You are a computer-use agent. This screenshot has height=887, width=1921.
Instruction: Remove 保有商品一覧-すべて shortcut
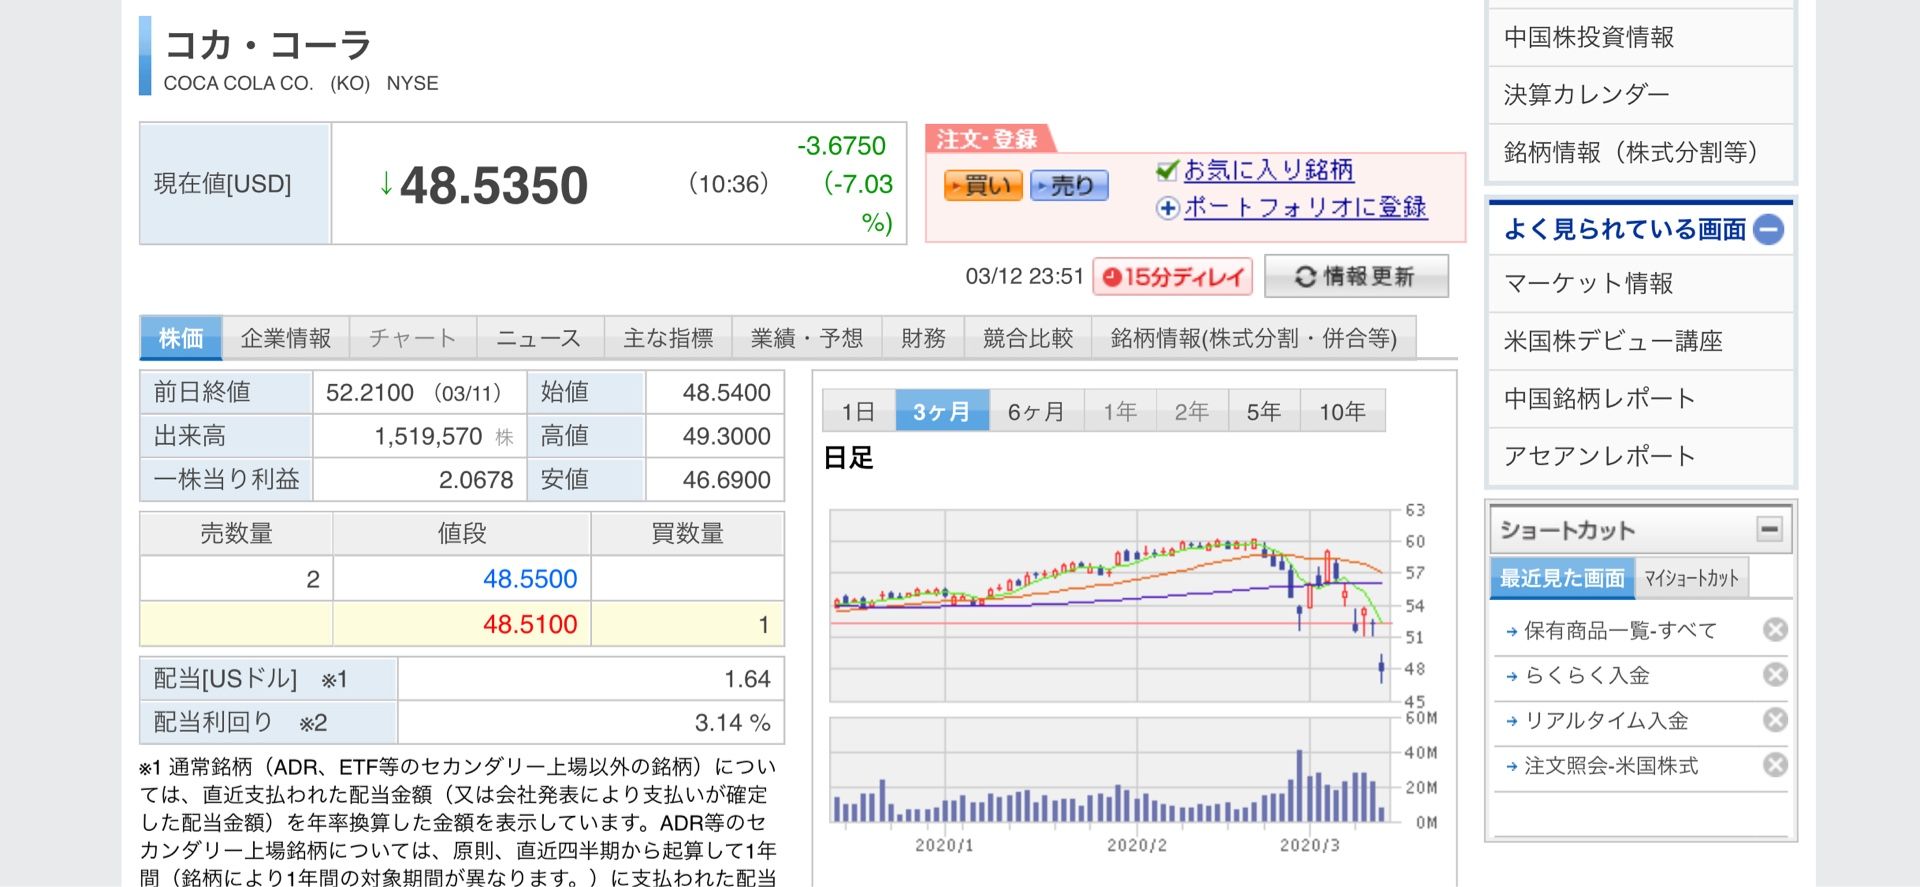click(x=1775, y=630)
